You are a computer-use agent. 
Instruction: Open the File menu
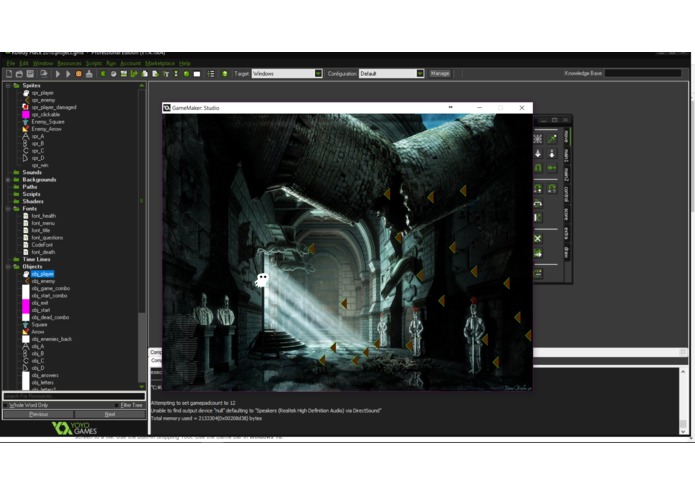(11, 63)
